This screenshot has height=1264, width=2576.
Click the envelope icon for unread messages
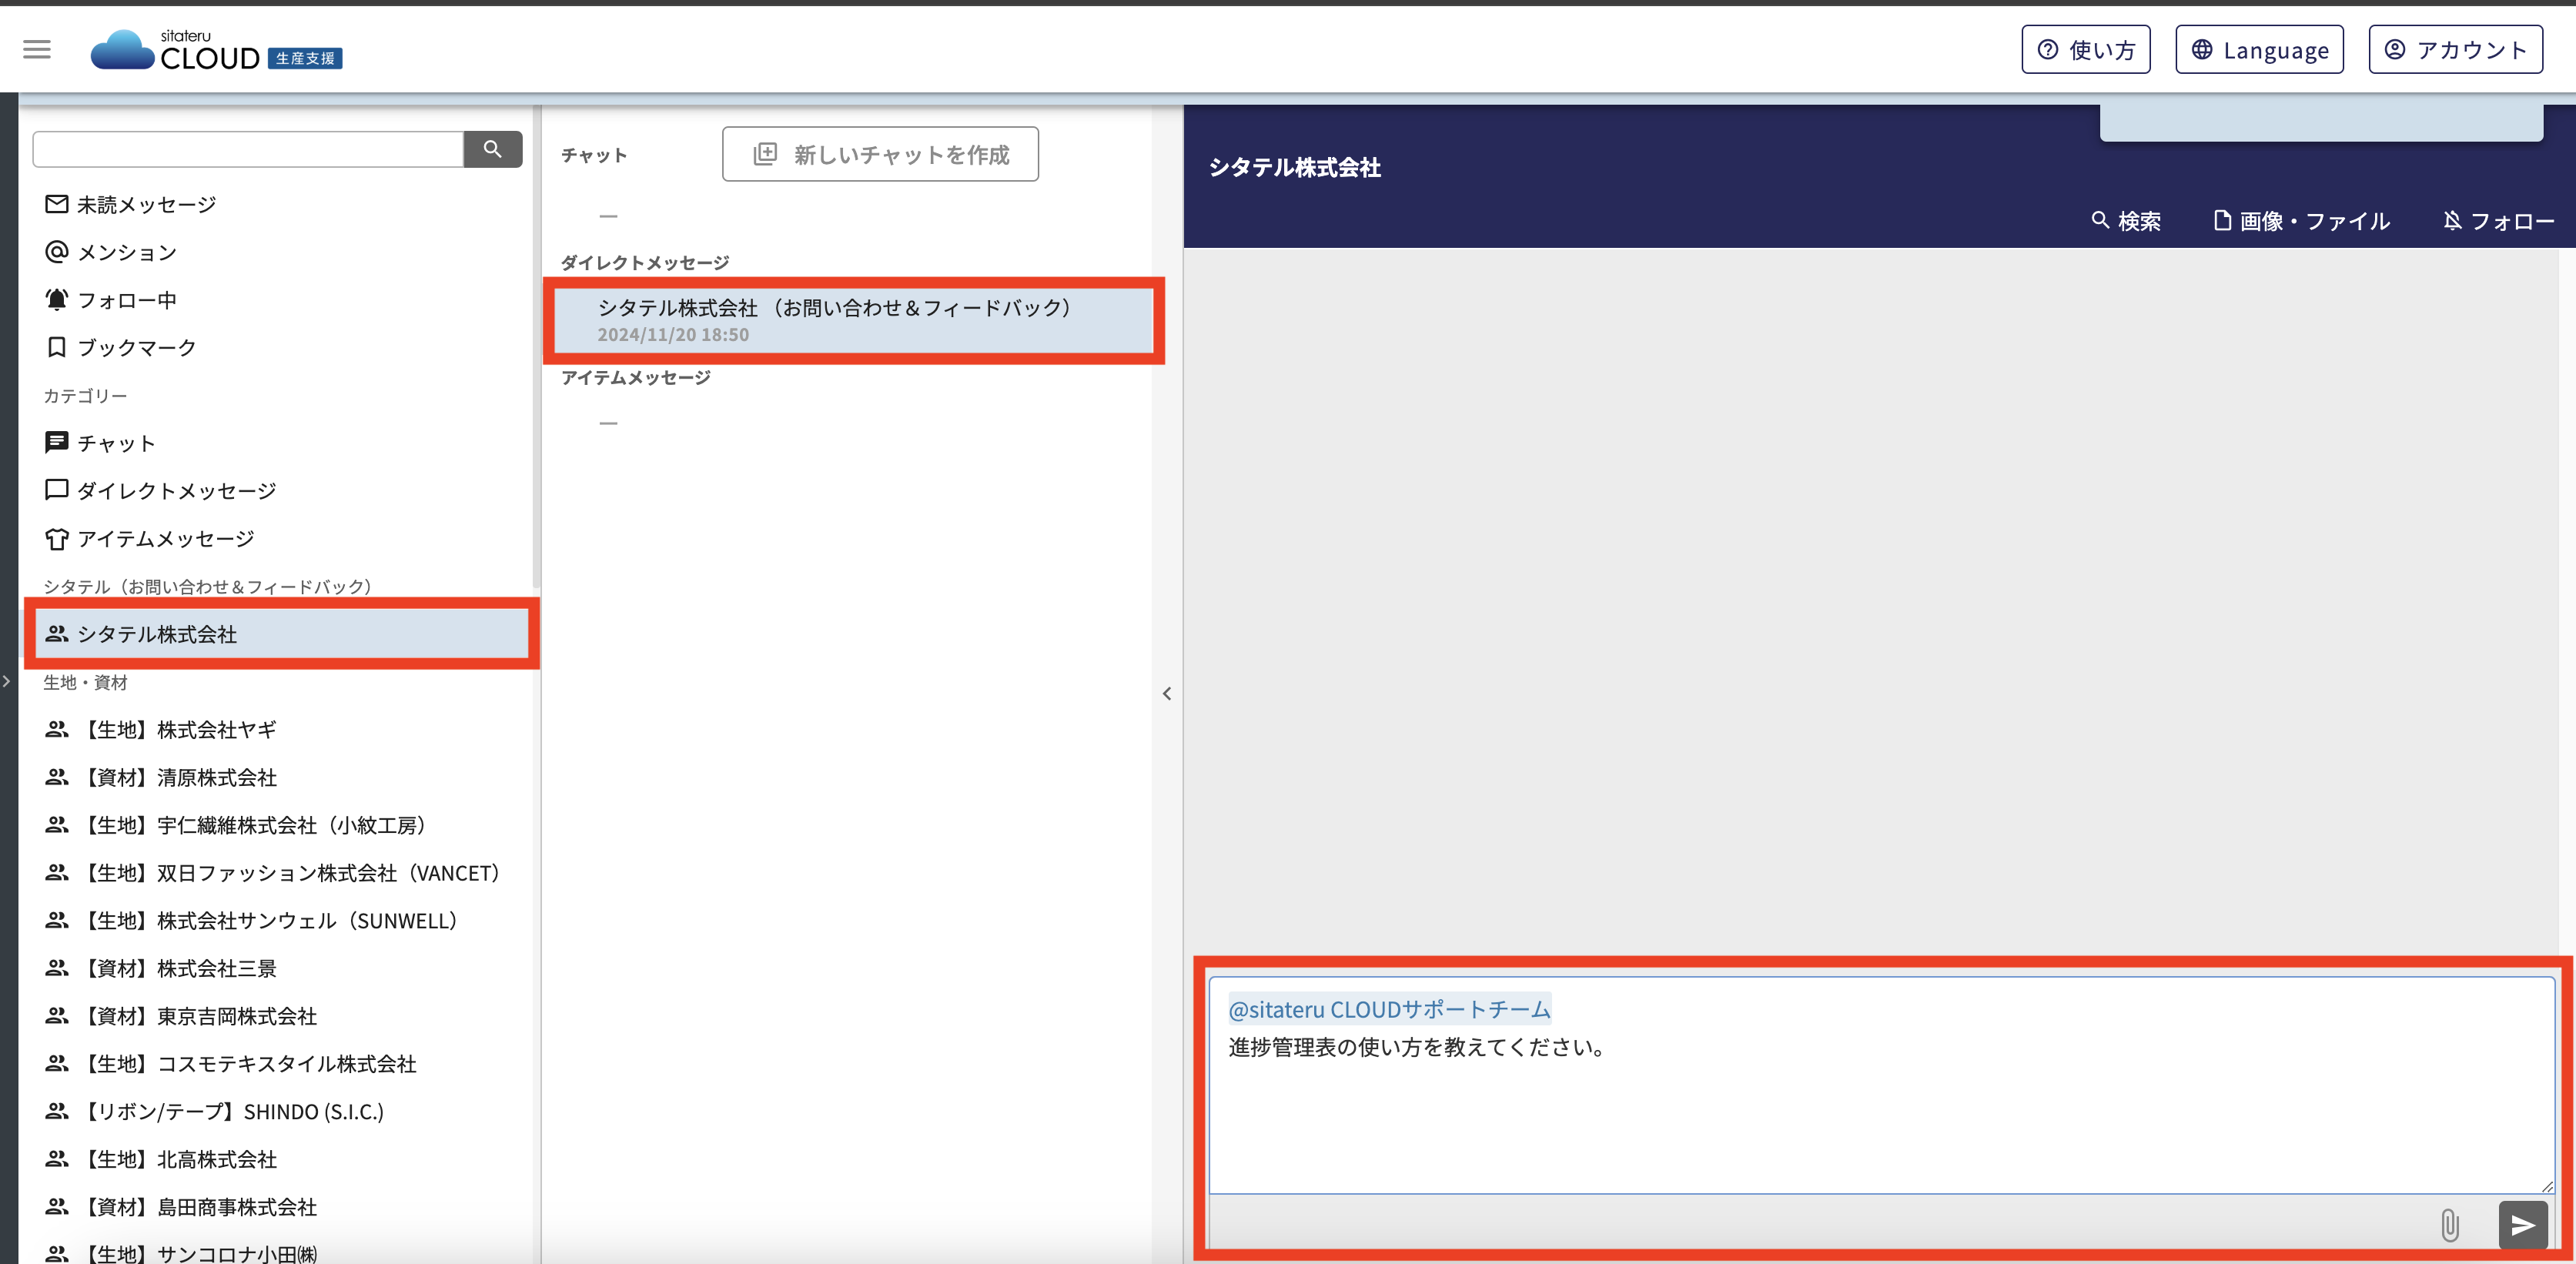pos(57,204)
